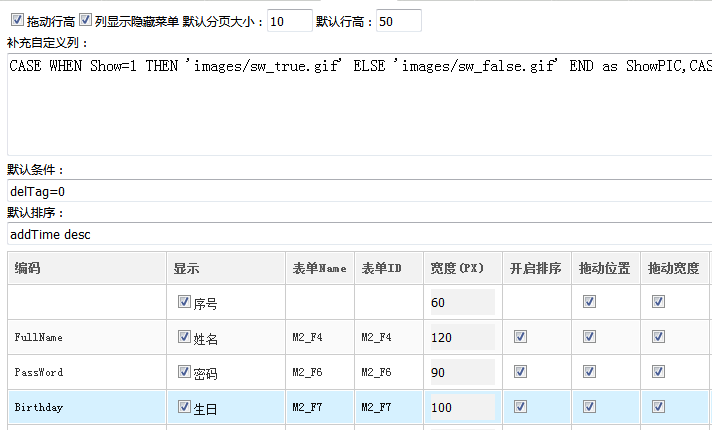The height and width of the screenshot is (430, 712).
Task: Toggle 开启排序 checkbox for FullName row
Action: tap(520, 337)
